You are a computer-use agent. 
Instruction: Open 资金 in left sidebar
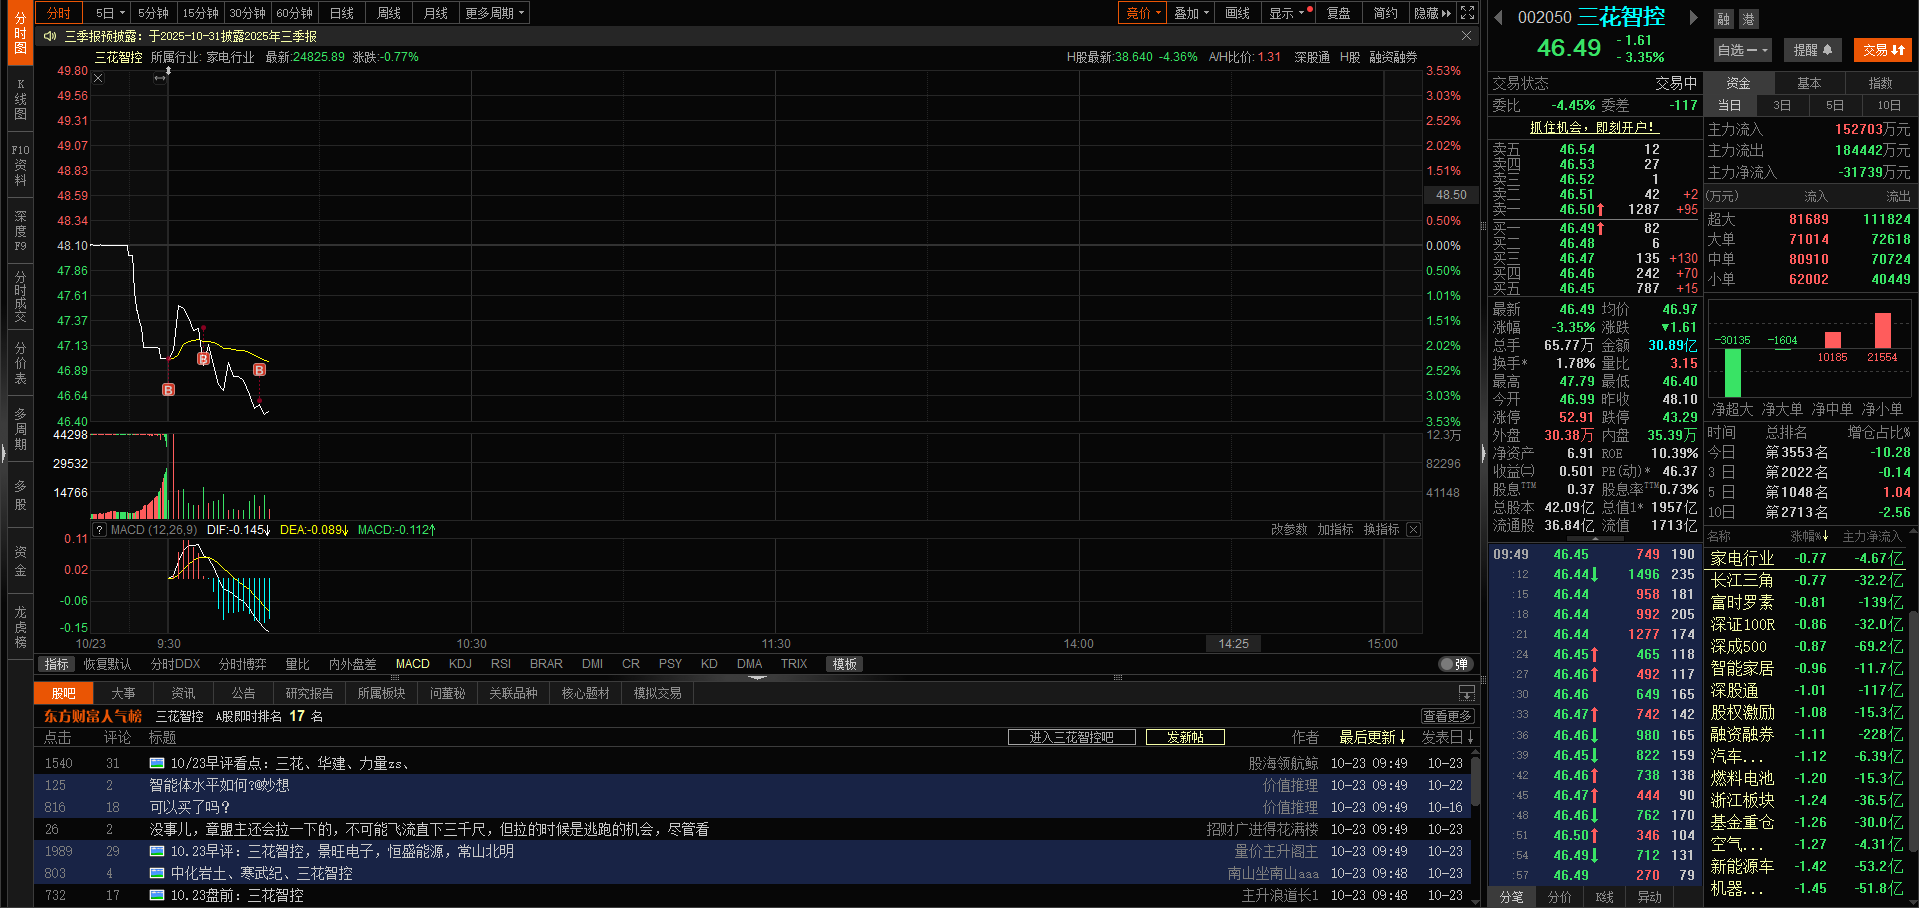[20, 561]
